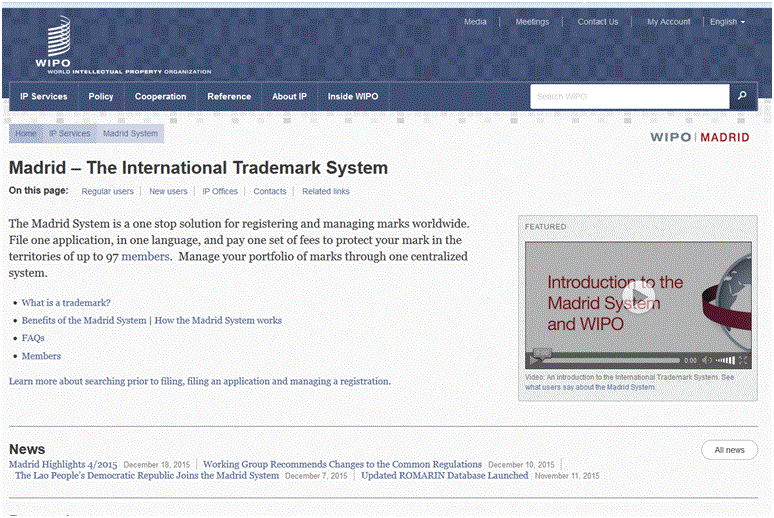
Task: Click the News section heading
Action: point(27,449)
